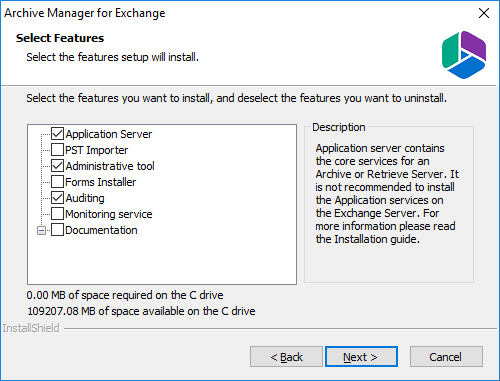Click the Archive Manager logo icon
Viewport: 500px width, 381px height.
pos(464,55)
